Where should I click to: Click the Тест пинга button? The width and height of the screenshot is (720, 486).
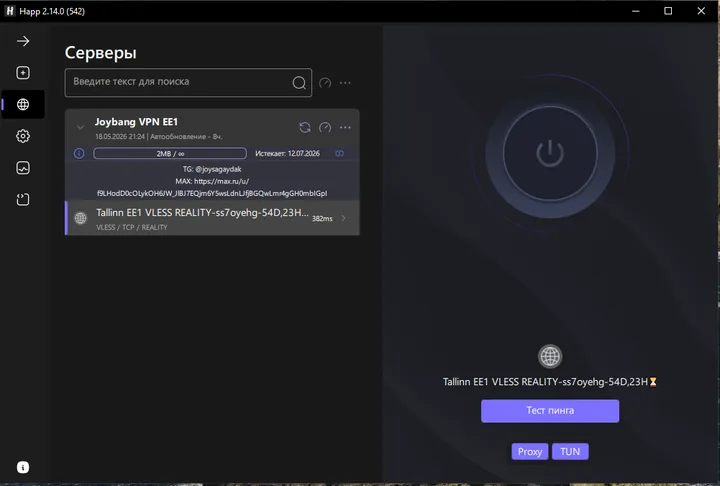click(x=550, y=411)
